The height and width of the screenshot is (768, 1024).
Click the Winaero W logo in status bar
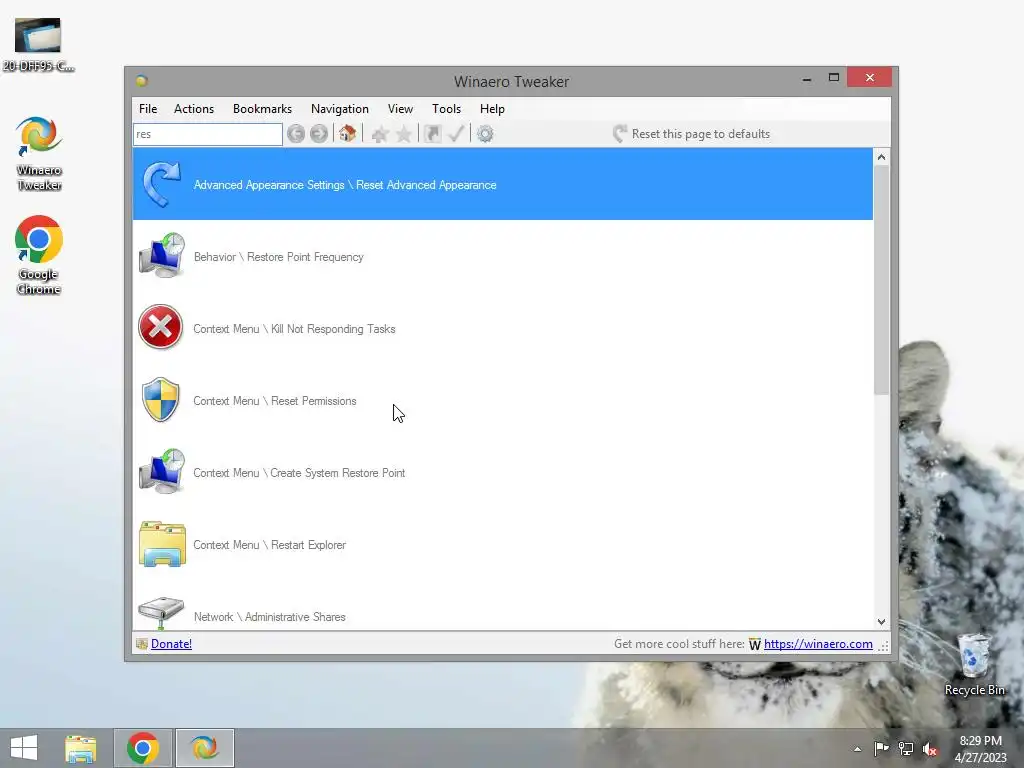click(x=755, y=645)
